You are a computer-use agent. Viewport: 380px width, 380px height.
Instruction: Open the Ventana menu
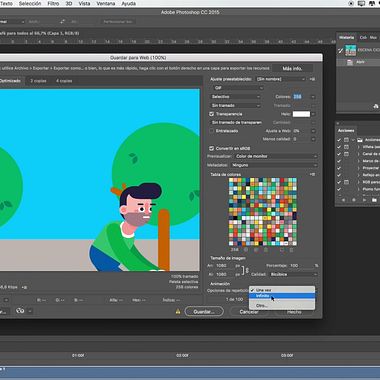click(x=106, y=3)
